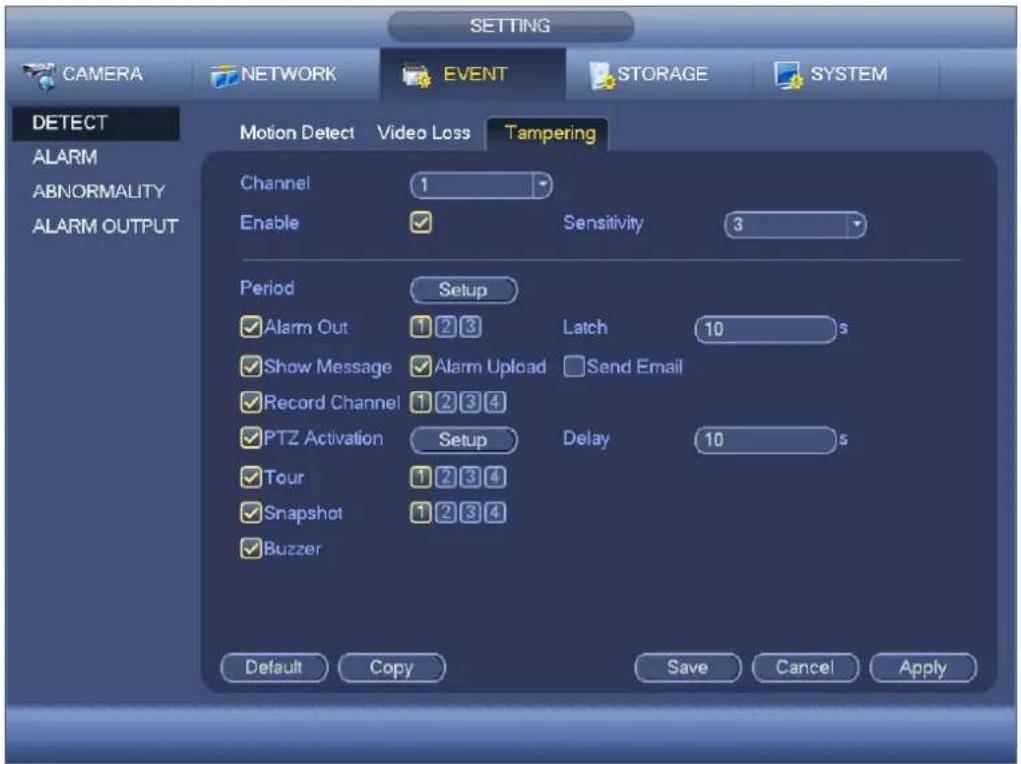
Task: Enable the Send Email checkbox
Action: coord(574,367)
